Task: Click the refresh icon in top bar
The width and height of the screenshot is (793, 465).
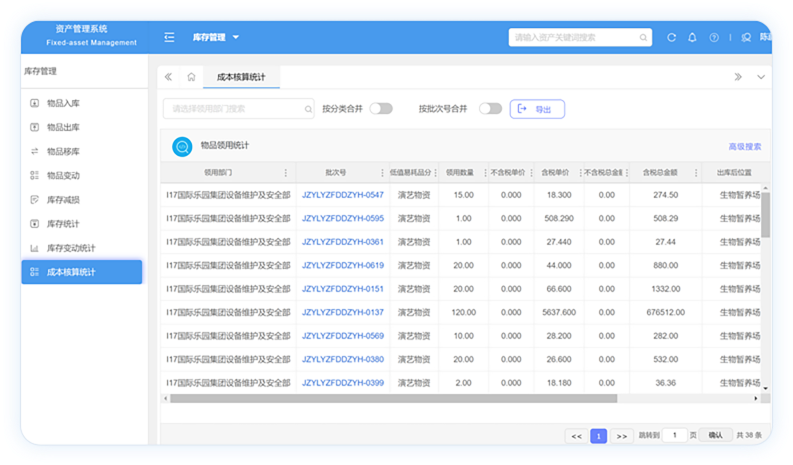Action: (671, 37)
